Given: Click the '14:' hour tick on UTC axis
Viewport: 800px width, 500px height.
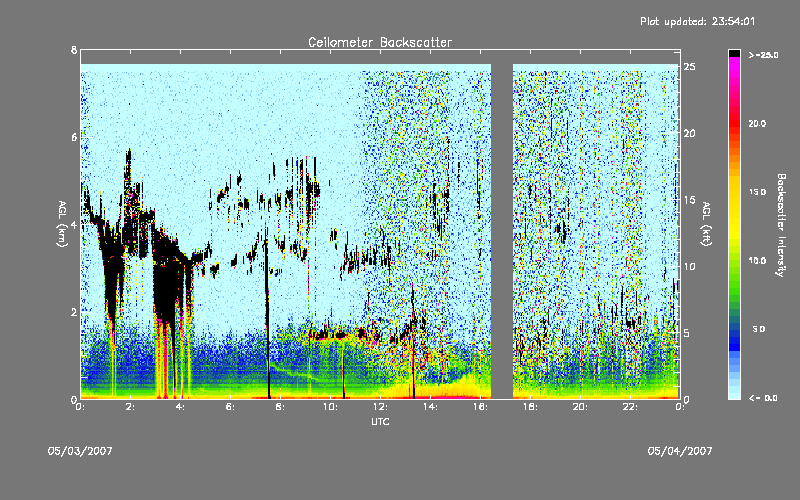Looking at the screenshot, I should tap(430, 407).
